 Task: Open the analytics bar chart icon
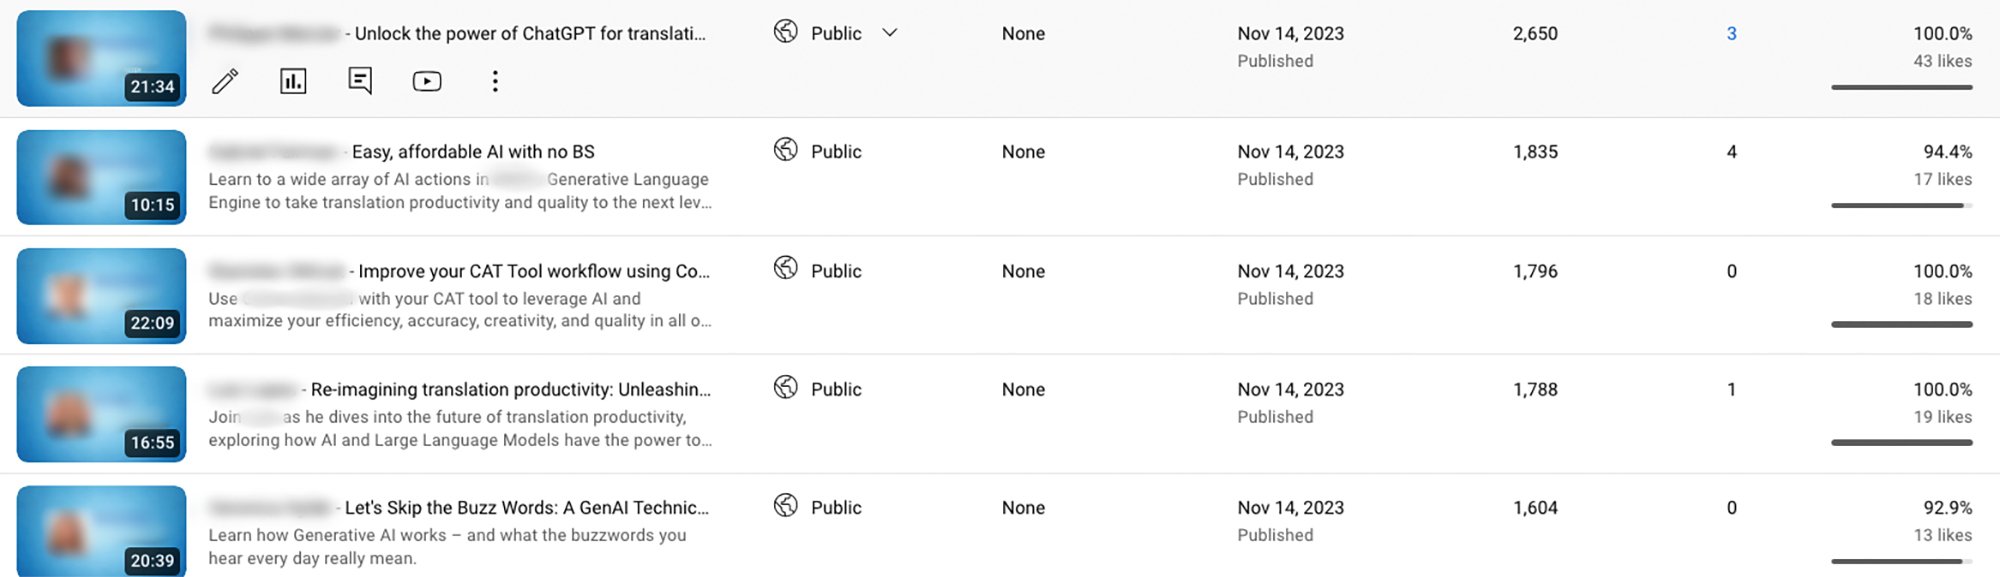[293, 81]
